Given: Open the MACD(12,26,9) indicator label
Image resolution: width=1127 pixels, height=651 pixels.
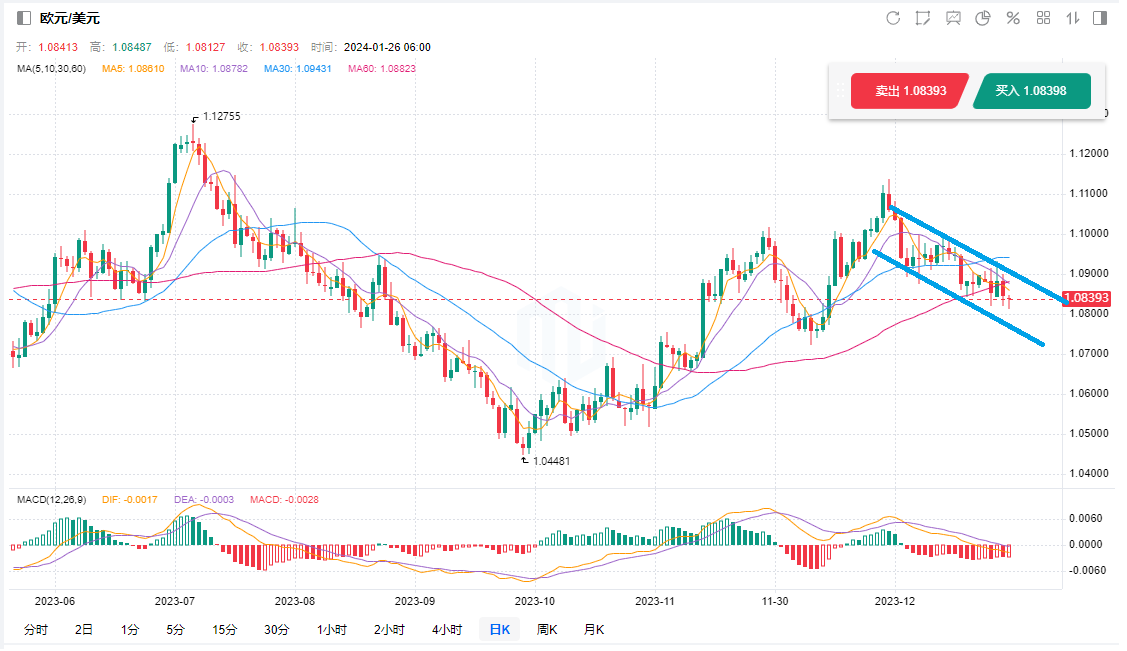Looking at the screenshot, I should [50, 499].
